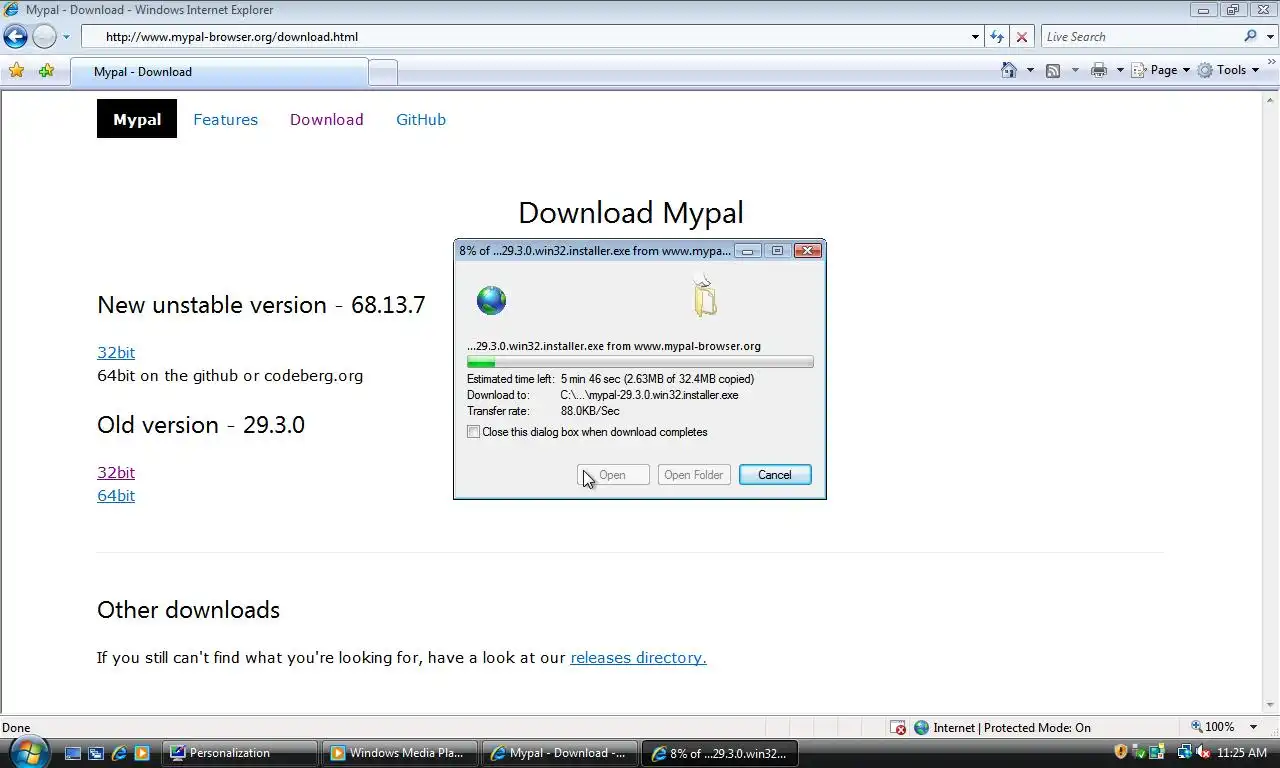Click the disabled Open button in download dialog
1280x768 pixels.
point(613,475)
